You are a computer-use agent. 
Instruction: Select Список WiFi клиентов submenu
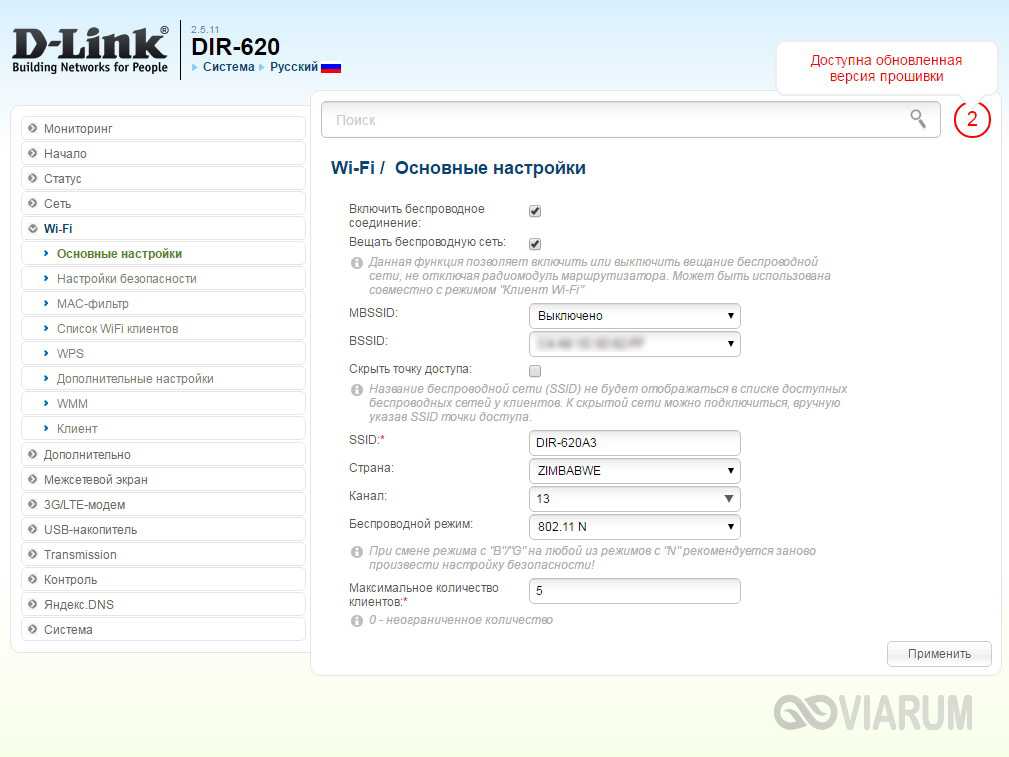pyautogui.click(x=163, y=328)
